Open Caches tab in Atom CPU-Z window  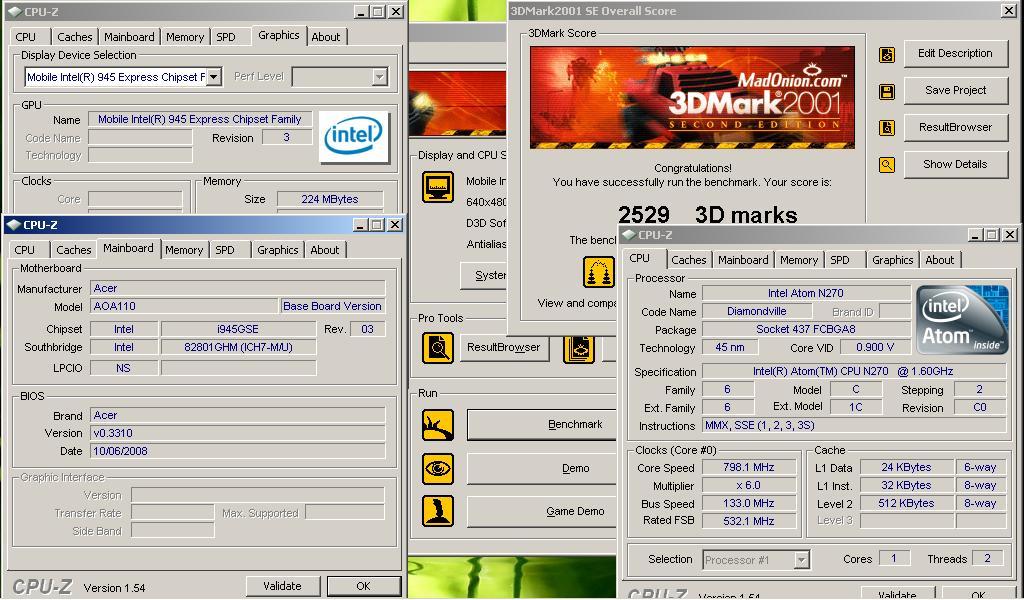(689, 260)
